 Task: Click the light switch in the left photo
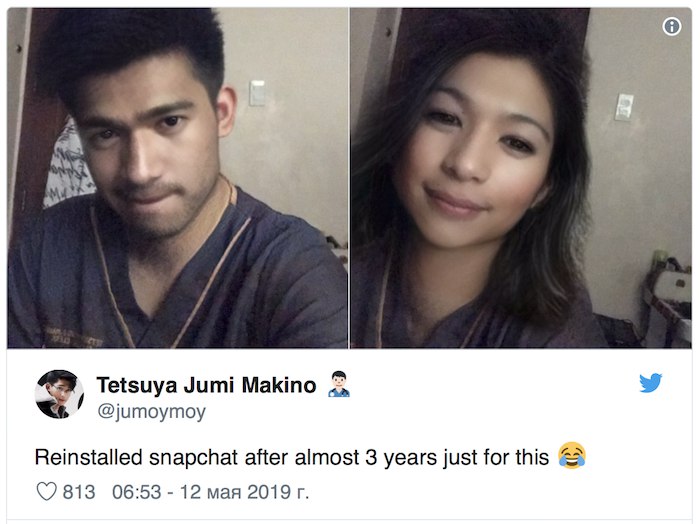point(257,93)
